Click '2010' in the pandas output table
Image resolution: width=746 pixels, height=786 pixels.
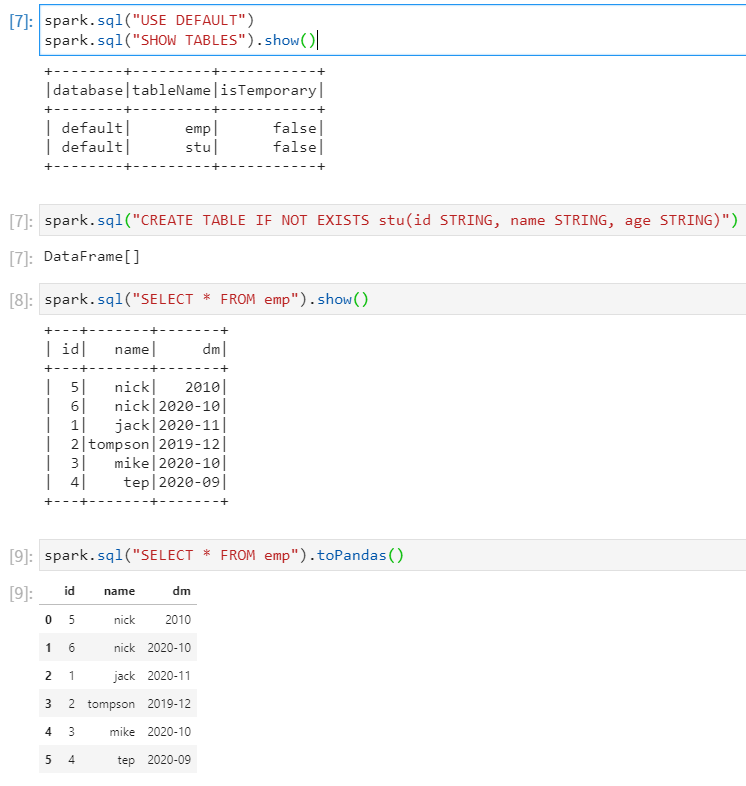tap(178, 620)
